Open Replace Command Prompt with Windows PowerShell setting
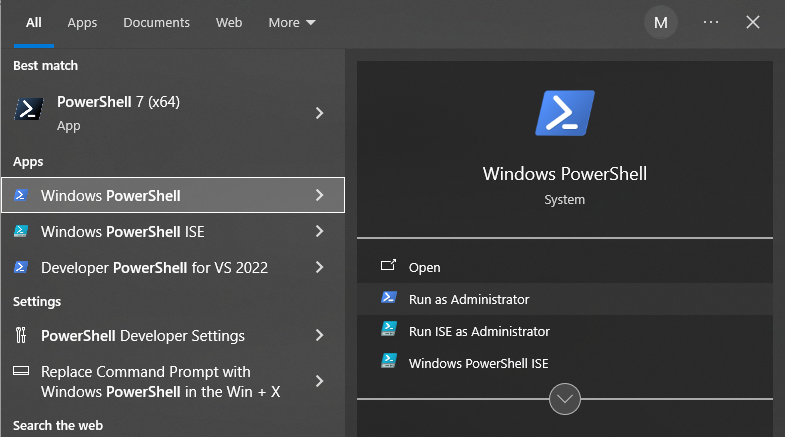Image resolution: width=785 pixels, height=437 pixels. (x=173, y=381)
